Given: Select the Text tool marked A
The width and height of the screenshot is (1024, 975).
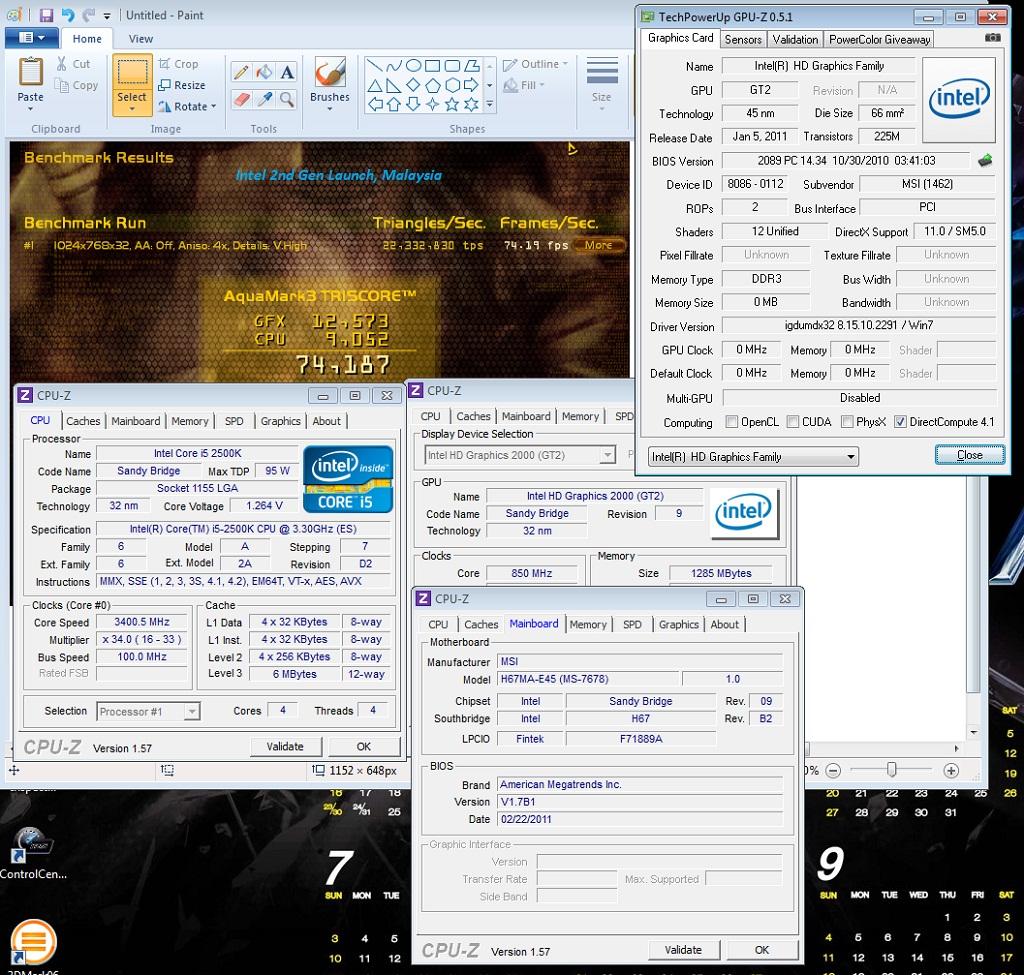Looking at the screenshot, I should 287,72.
